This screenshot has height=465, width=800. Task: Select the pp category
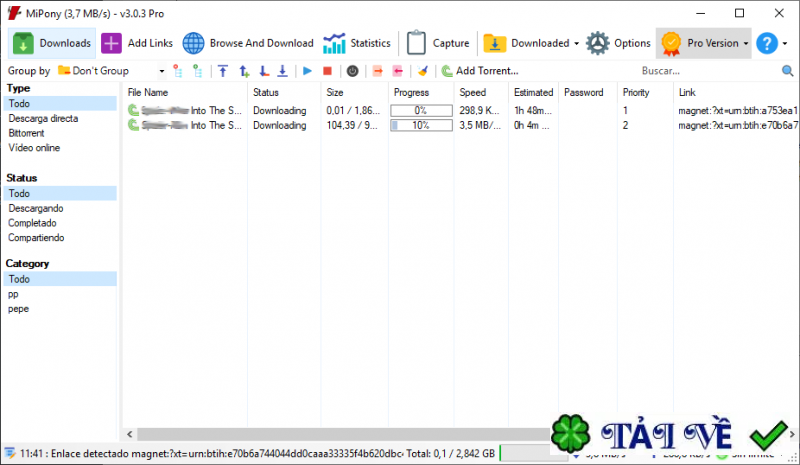click(x=13, y=294)
